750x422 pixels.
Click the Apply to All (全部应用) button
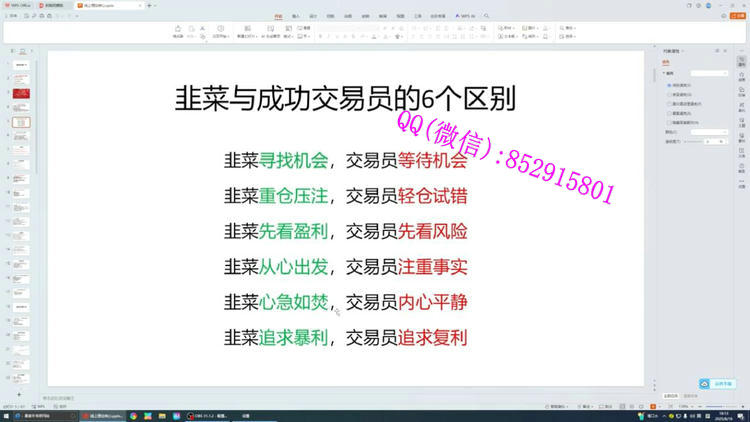673,396
